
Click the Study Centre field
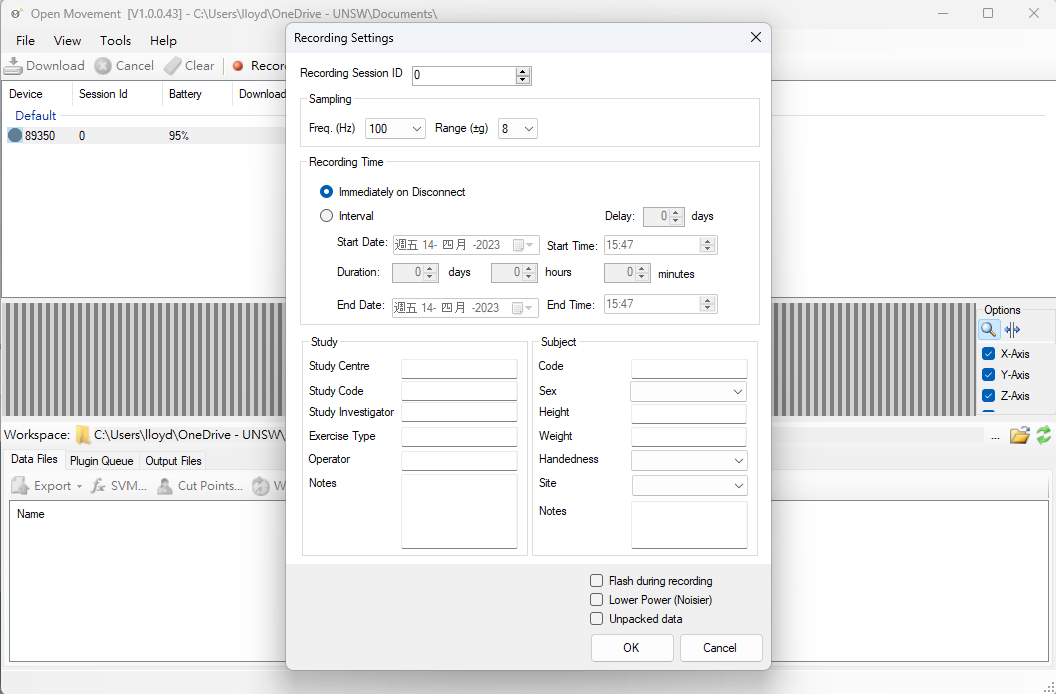coord(459,369)
